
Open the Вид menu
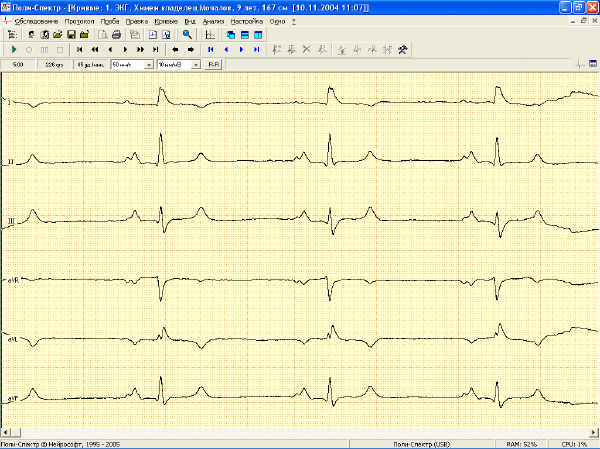click(x=190, y=21)
